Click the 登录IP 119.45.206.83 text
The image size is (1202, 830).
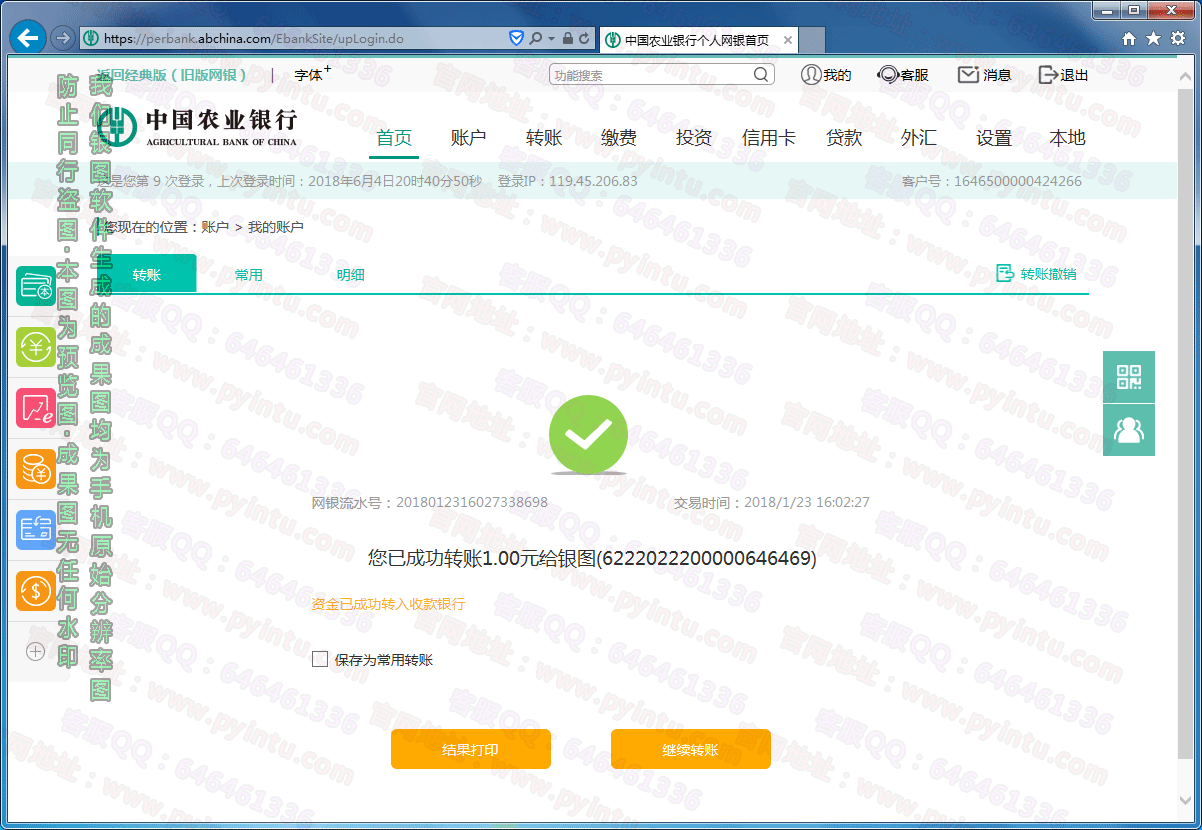[567, 181]
